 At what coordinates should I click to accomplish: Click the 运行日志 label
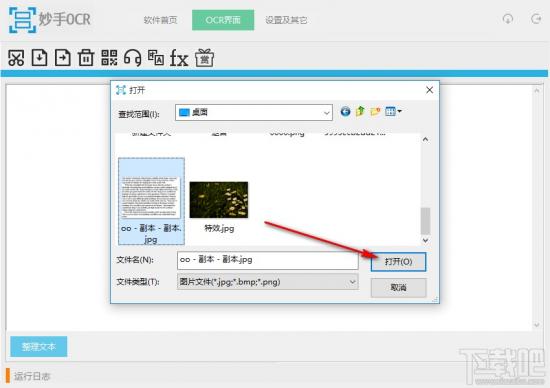pos(32,376)
